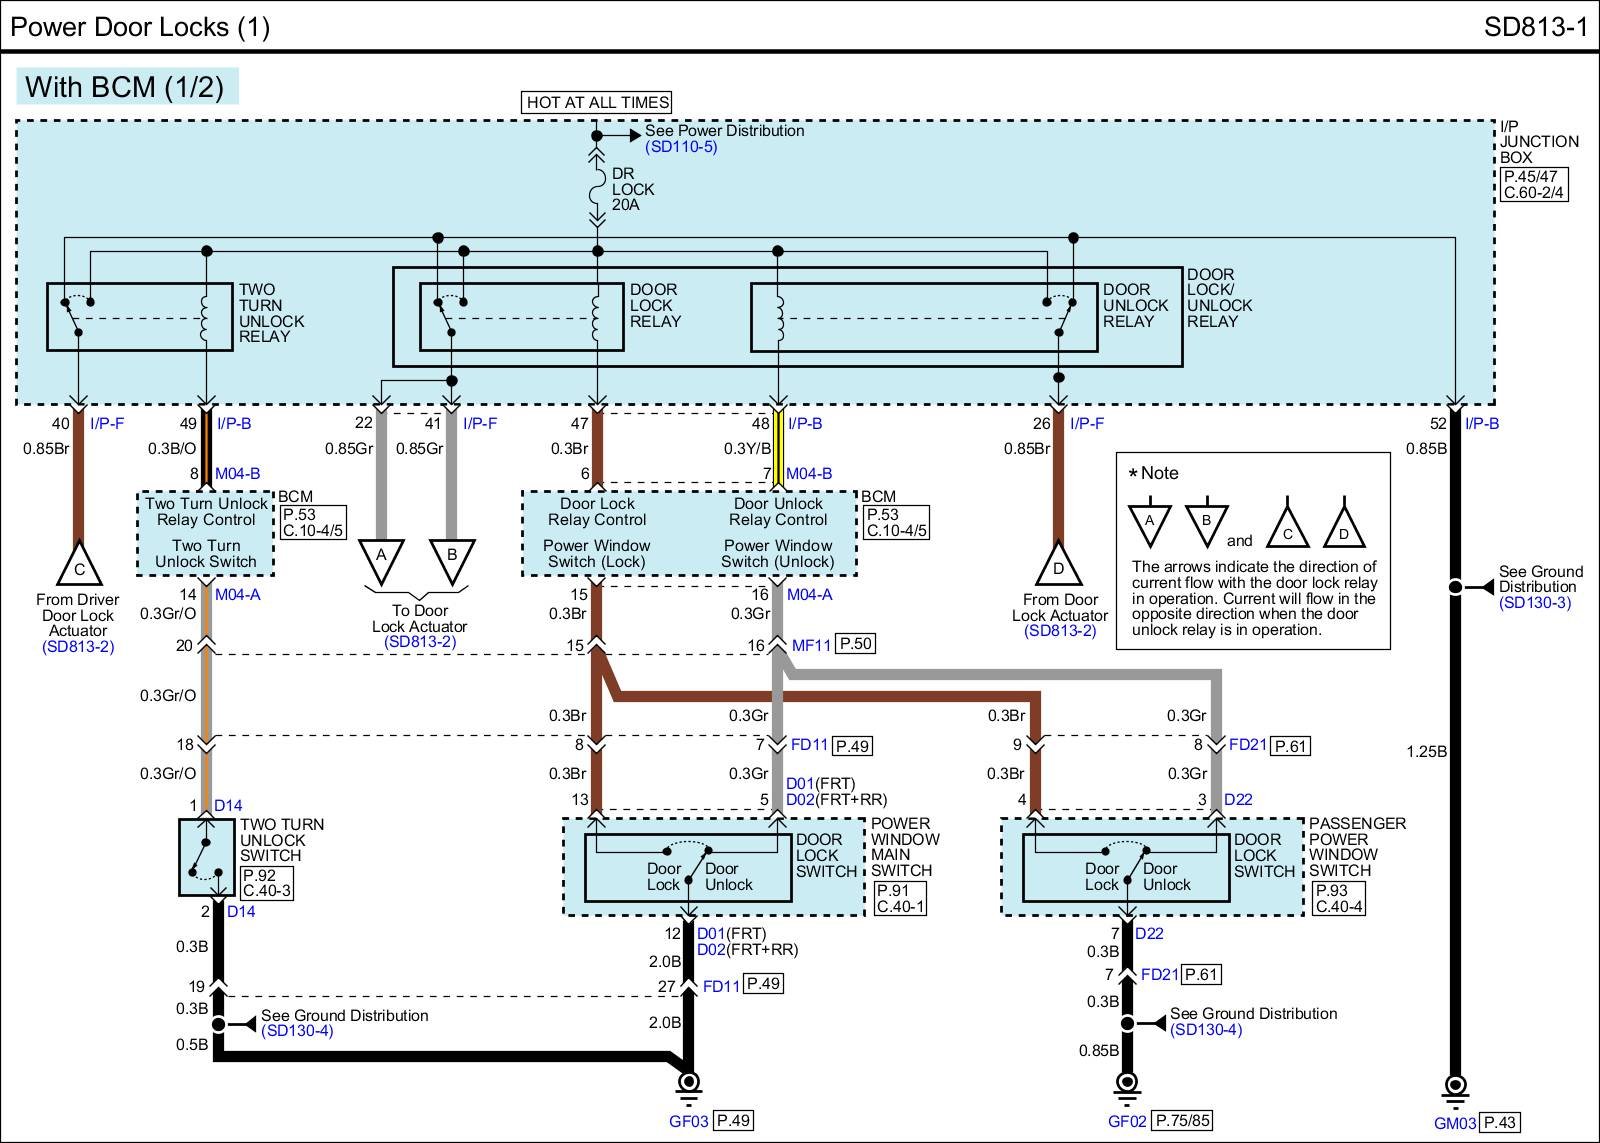The width and height of the screenshot is (1600, 1143).
Task: Click the GF03 ground symbol
Action: [x=688, y=1083]
